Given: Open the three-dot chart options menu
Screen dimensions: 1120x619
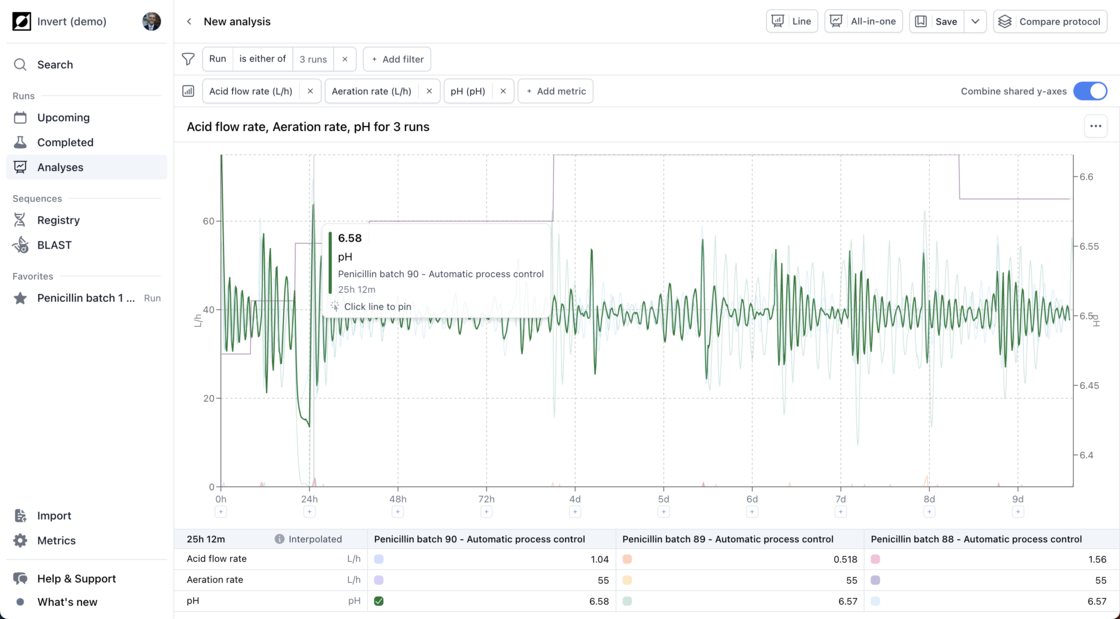Looking at the screenshot, I should click(1095, 127).
